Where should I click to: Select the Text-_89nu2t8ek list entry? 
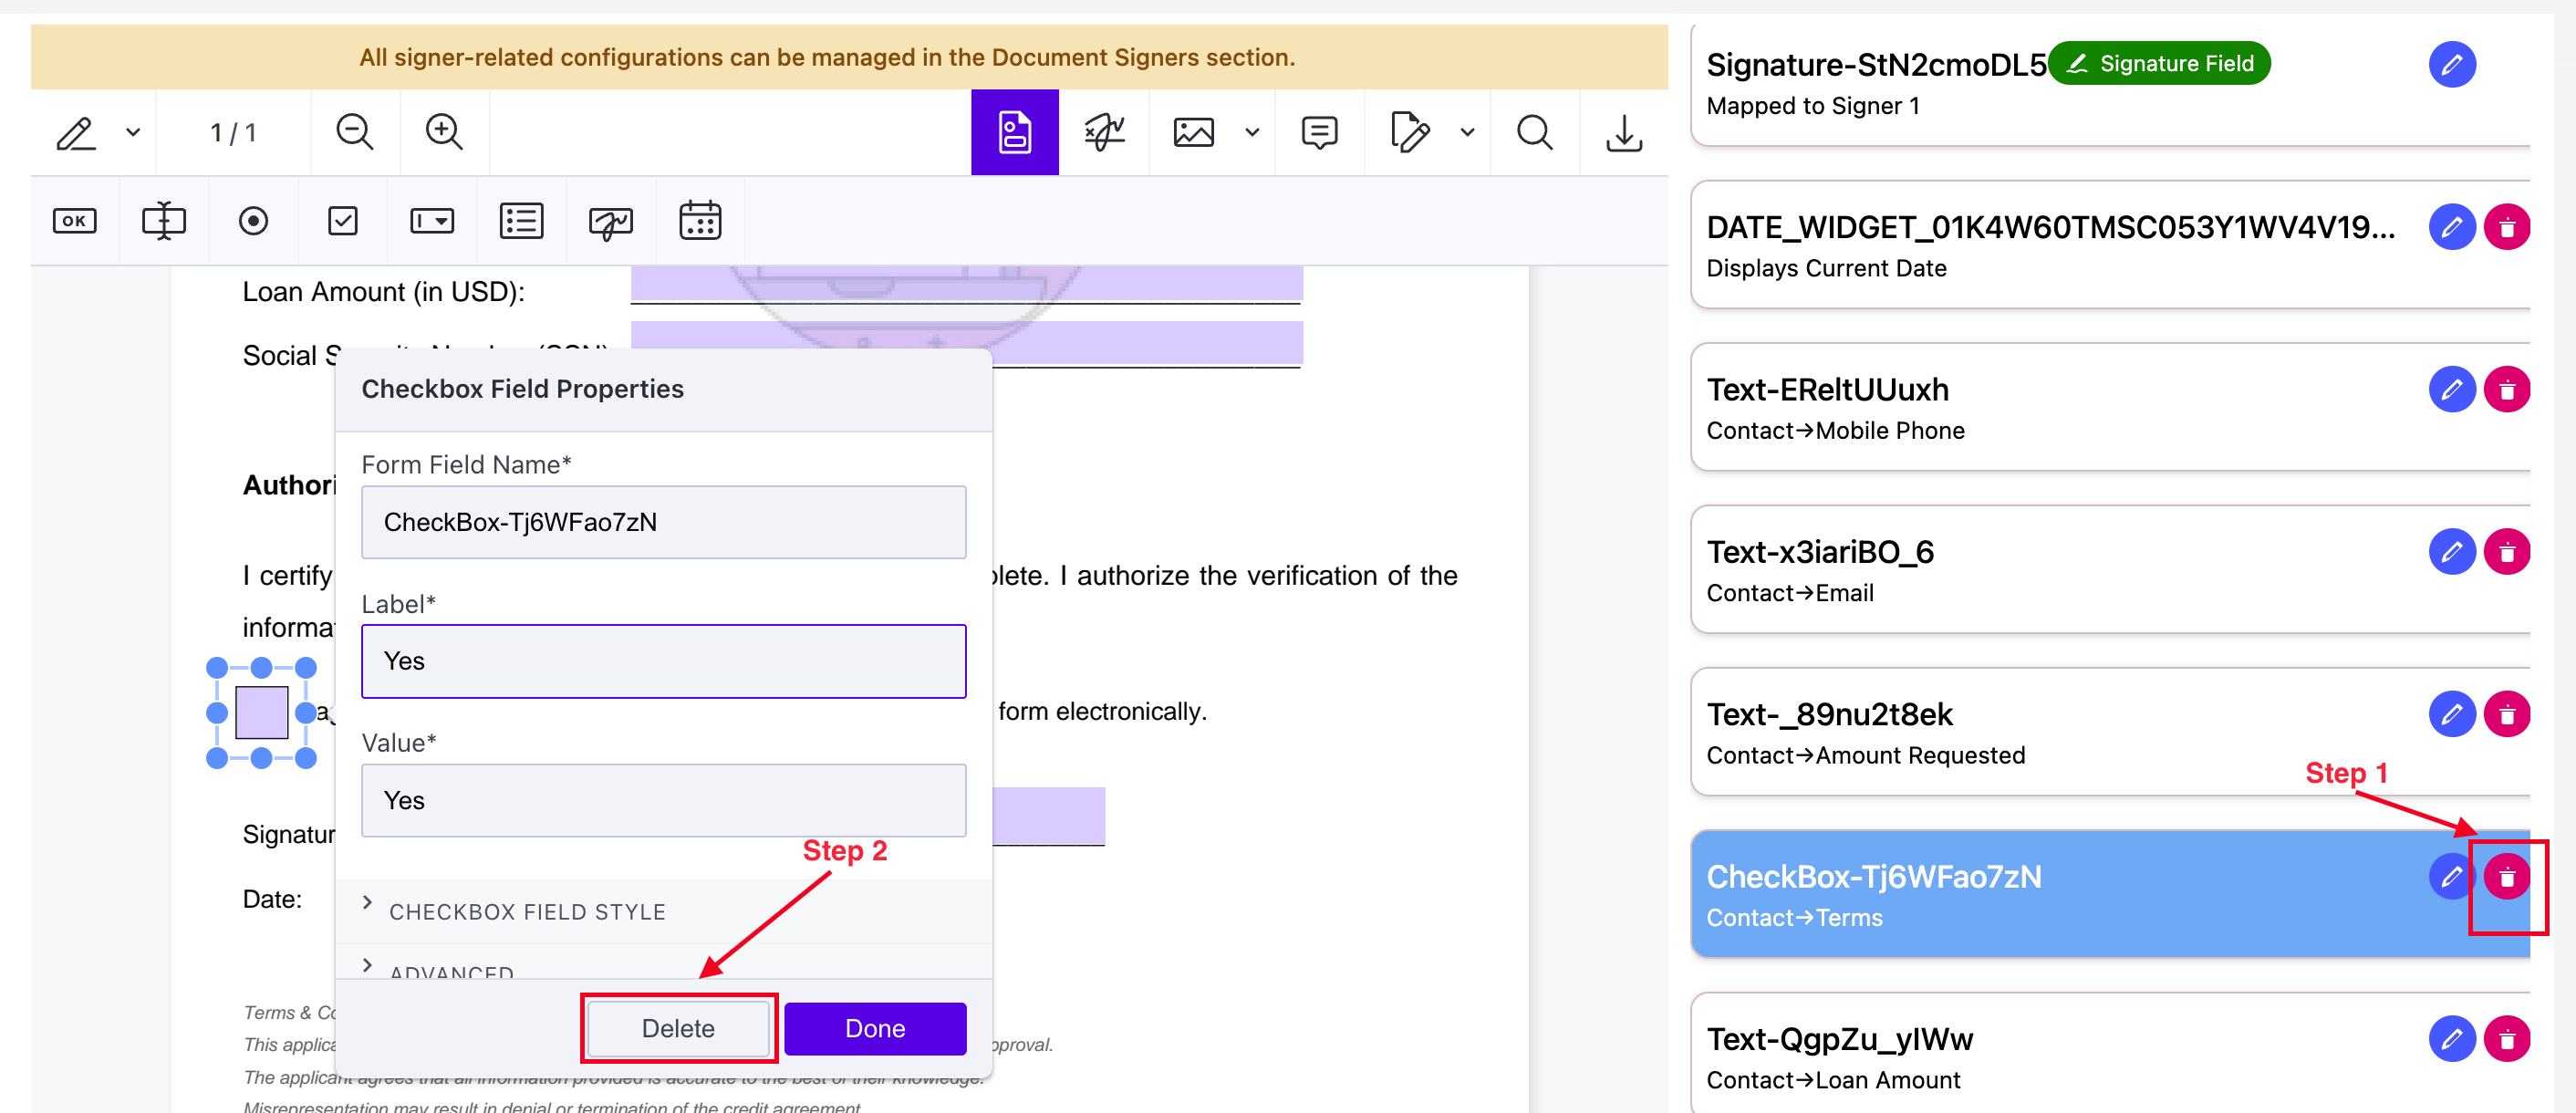[x=2110, y=732]
